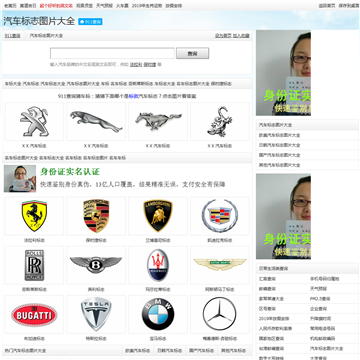Open the Mustang running horse logo
Image resolution: width=360 pixels, height=360 pixels.
[x=158, y=122]
